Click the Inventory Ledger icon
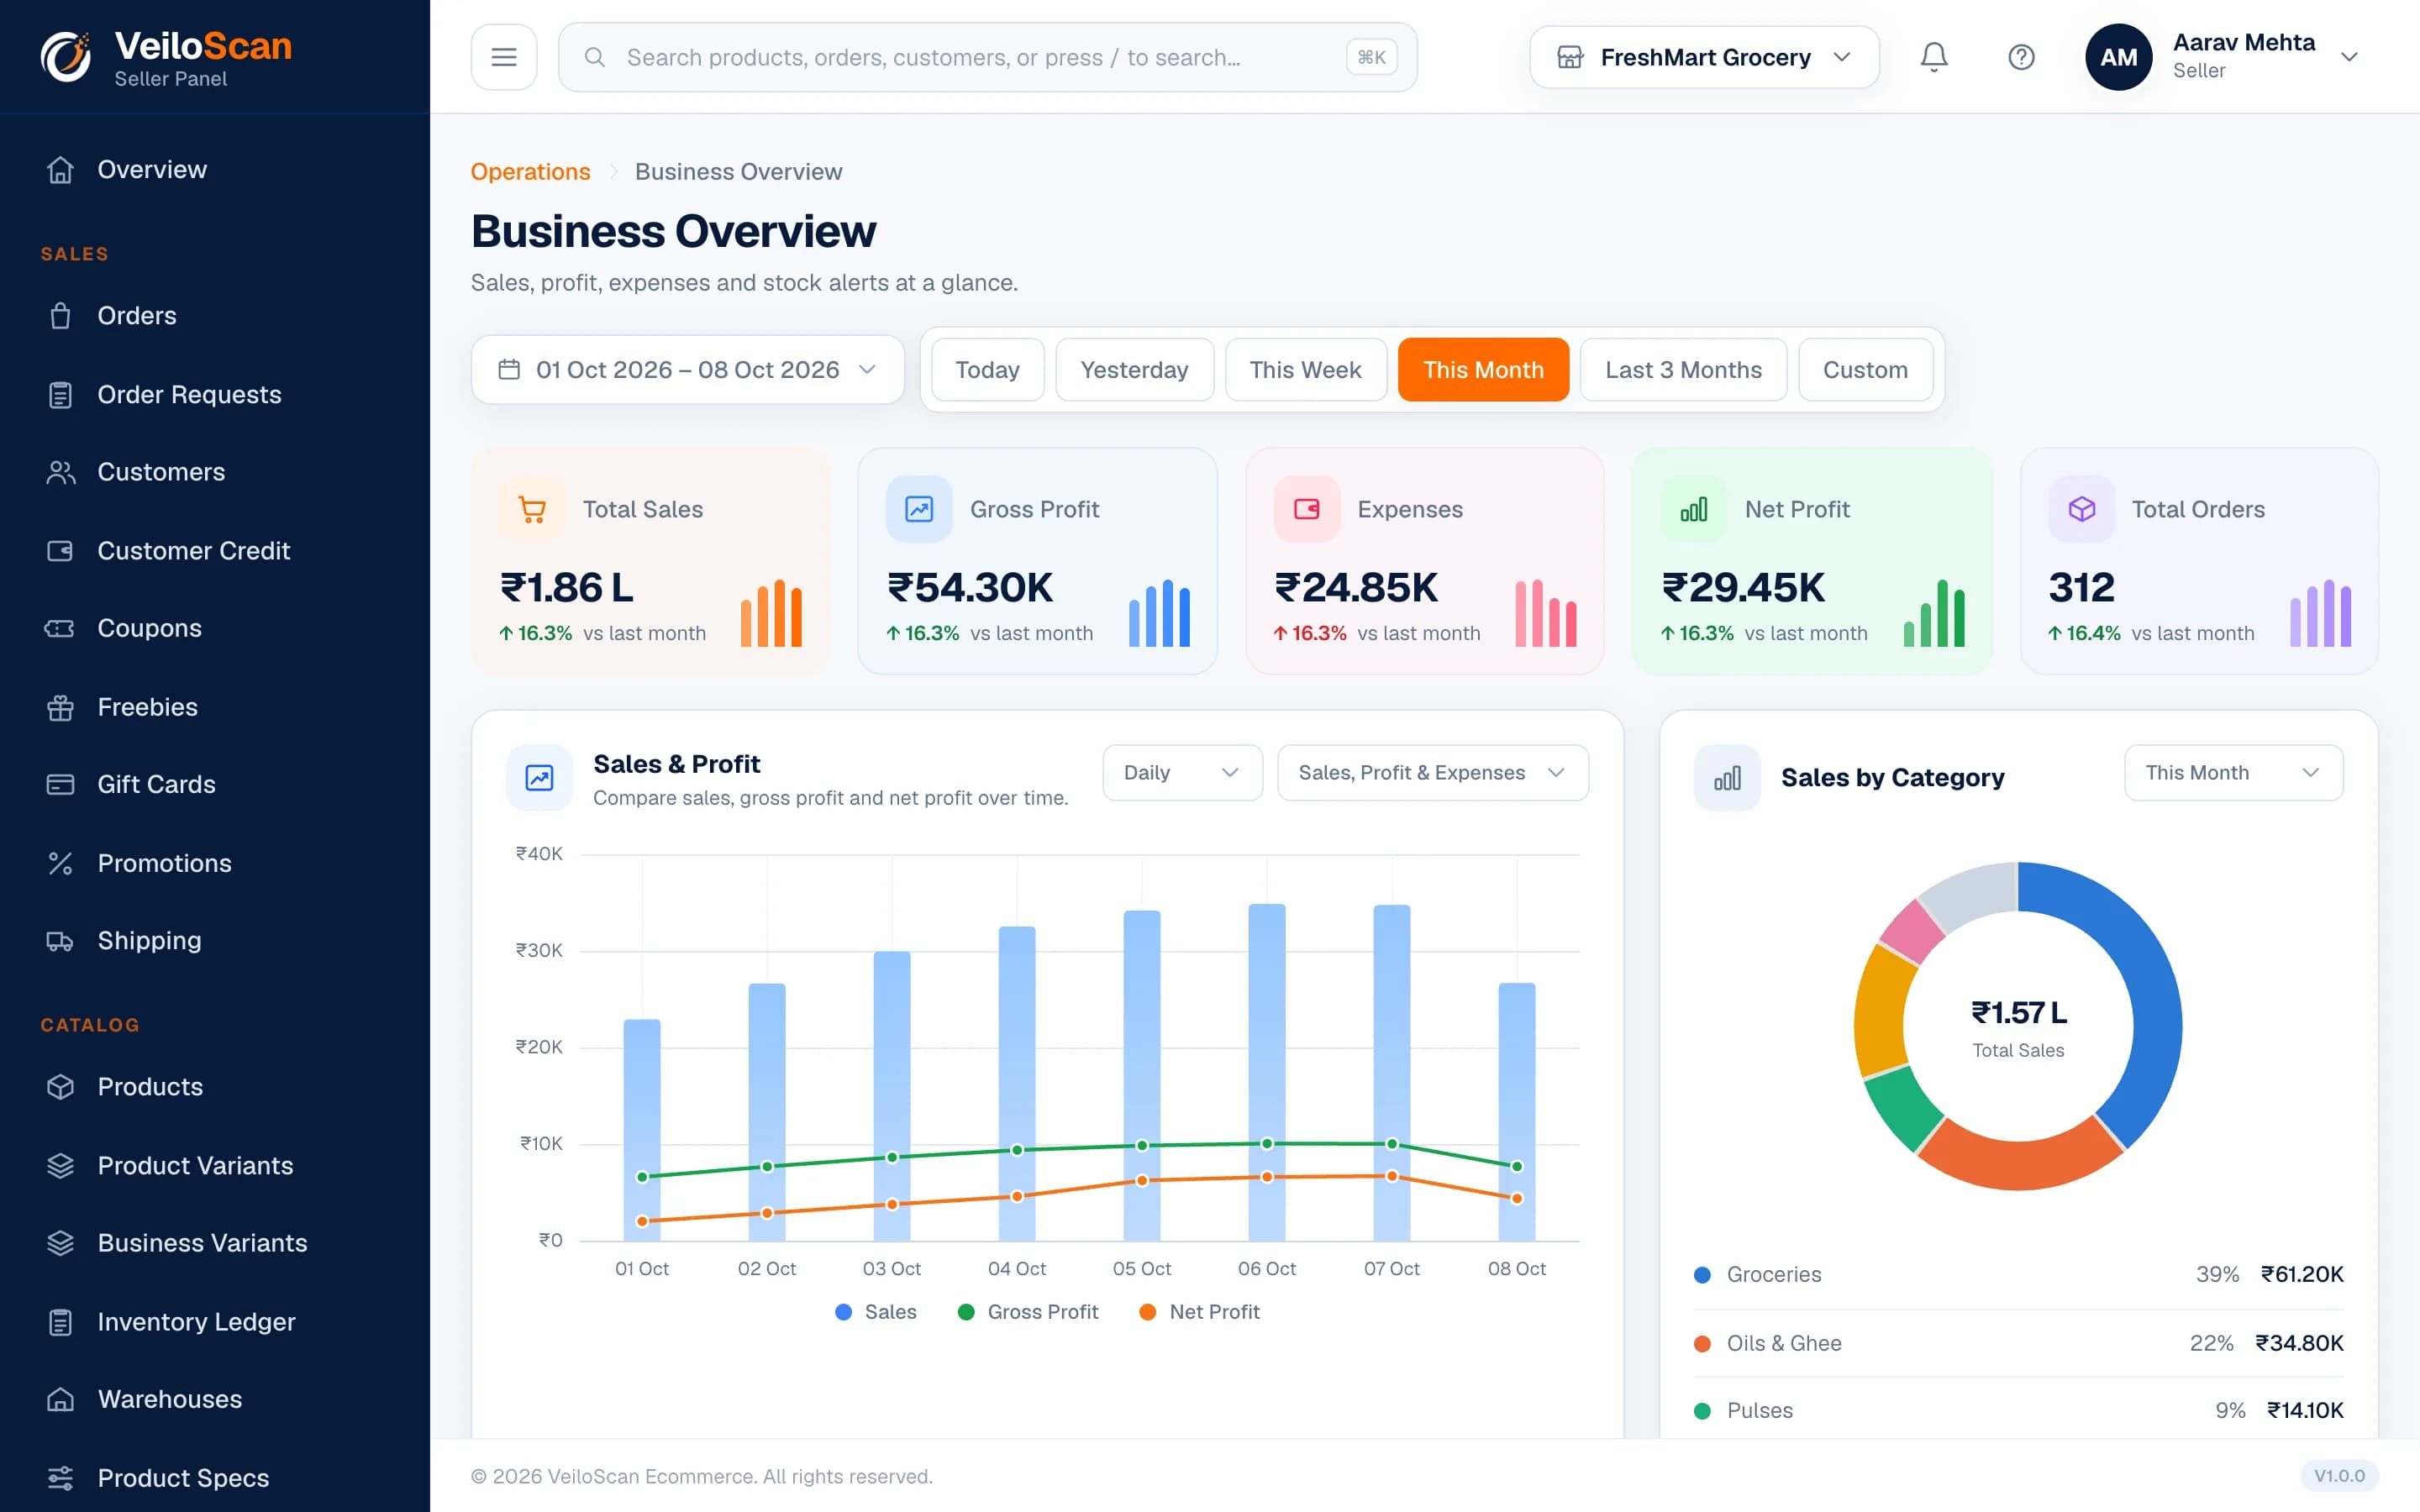 click(x=60, y=1322)
